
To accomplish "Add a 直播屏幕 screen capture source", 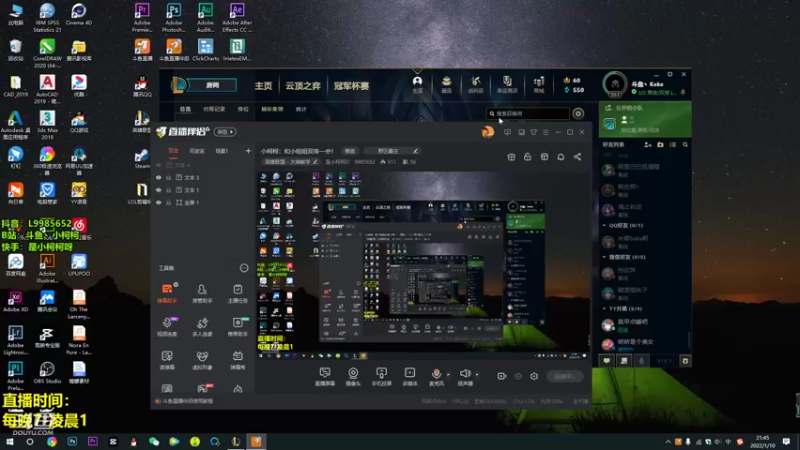I will tap(325, 377).
